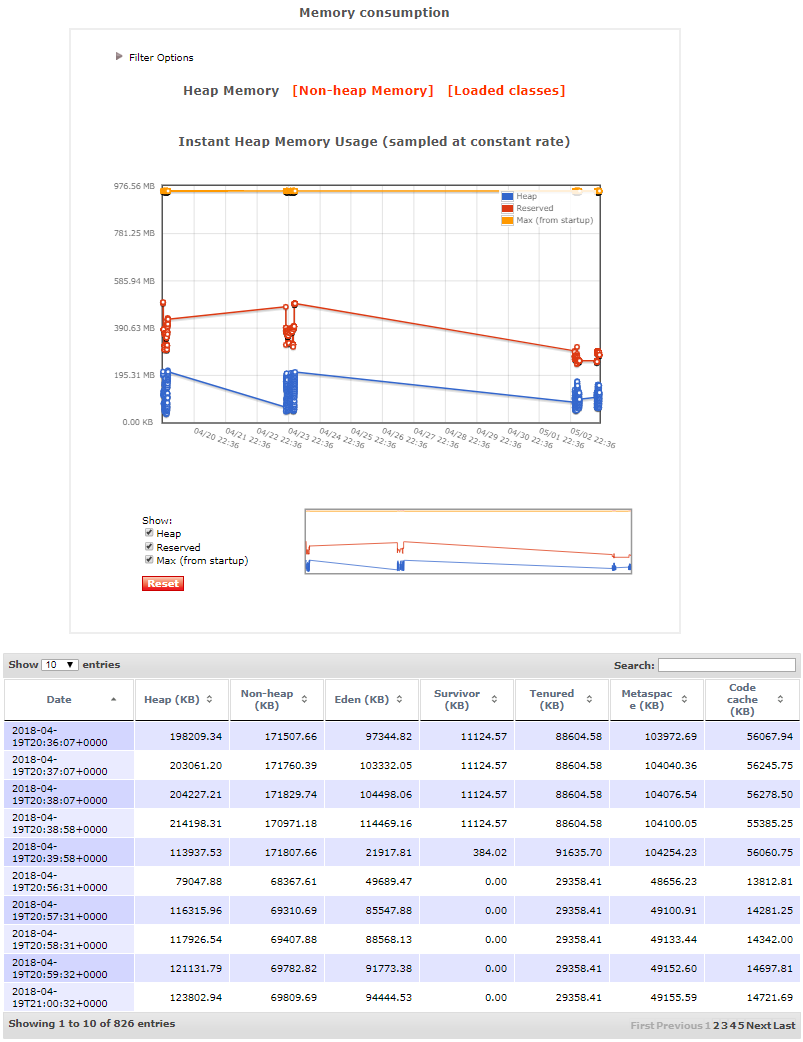This screenshot has width=803, height=1042.
Task: Click heap value 214198.31
Action: [x=195, y=823]
